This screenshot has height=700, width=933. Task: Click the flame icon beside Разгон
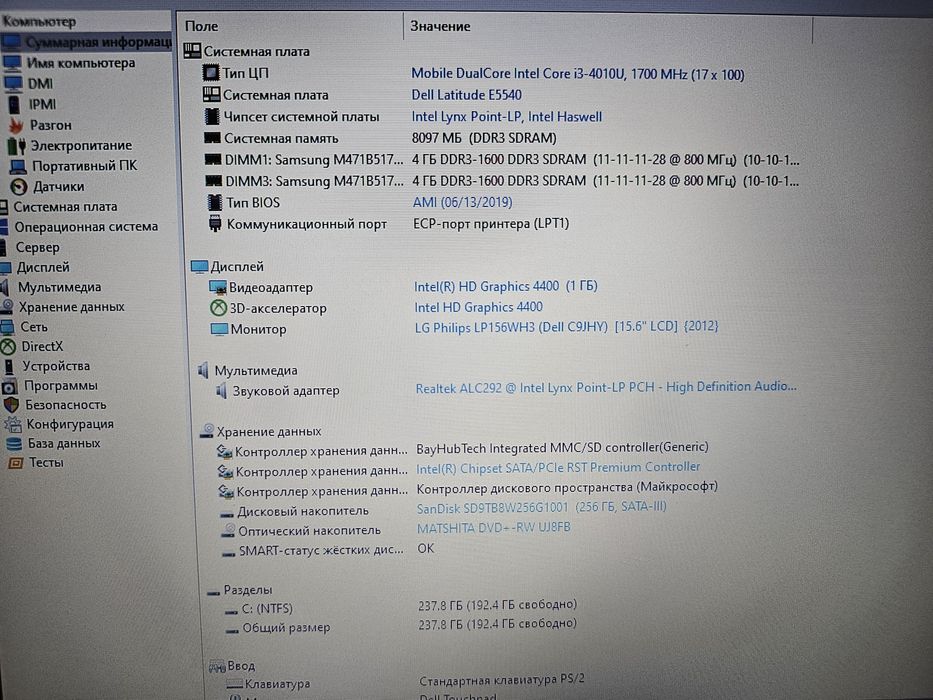pos(16,125)
